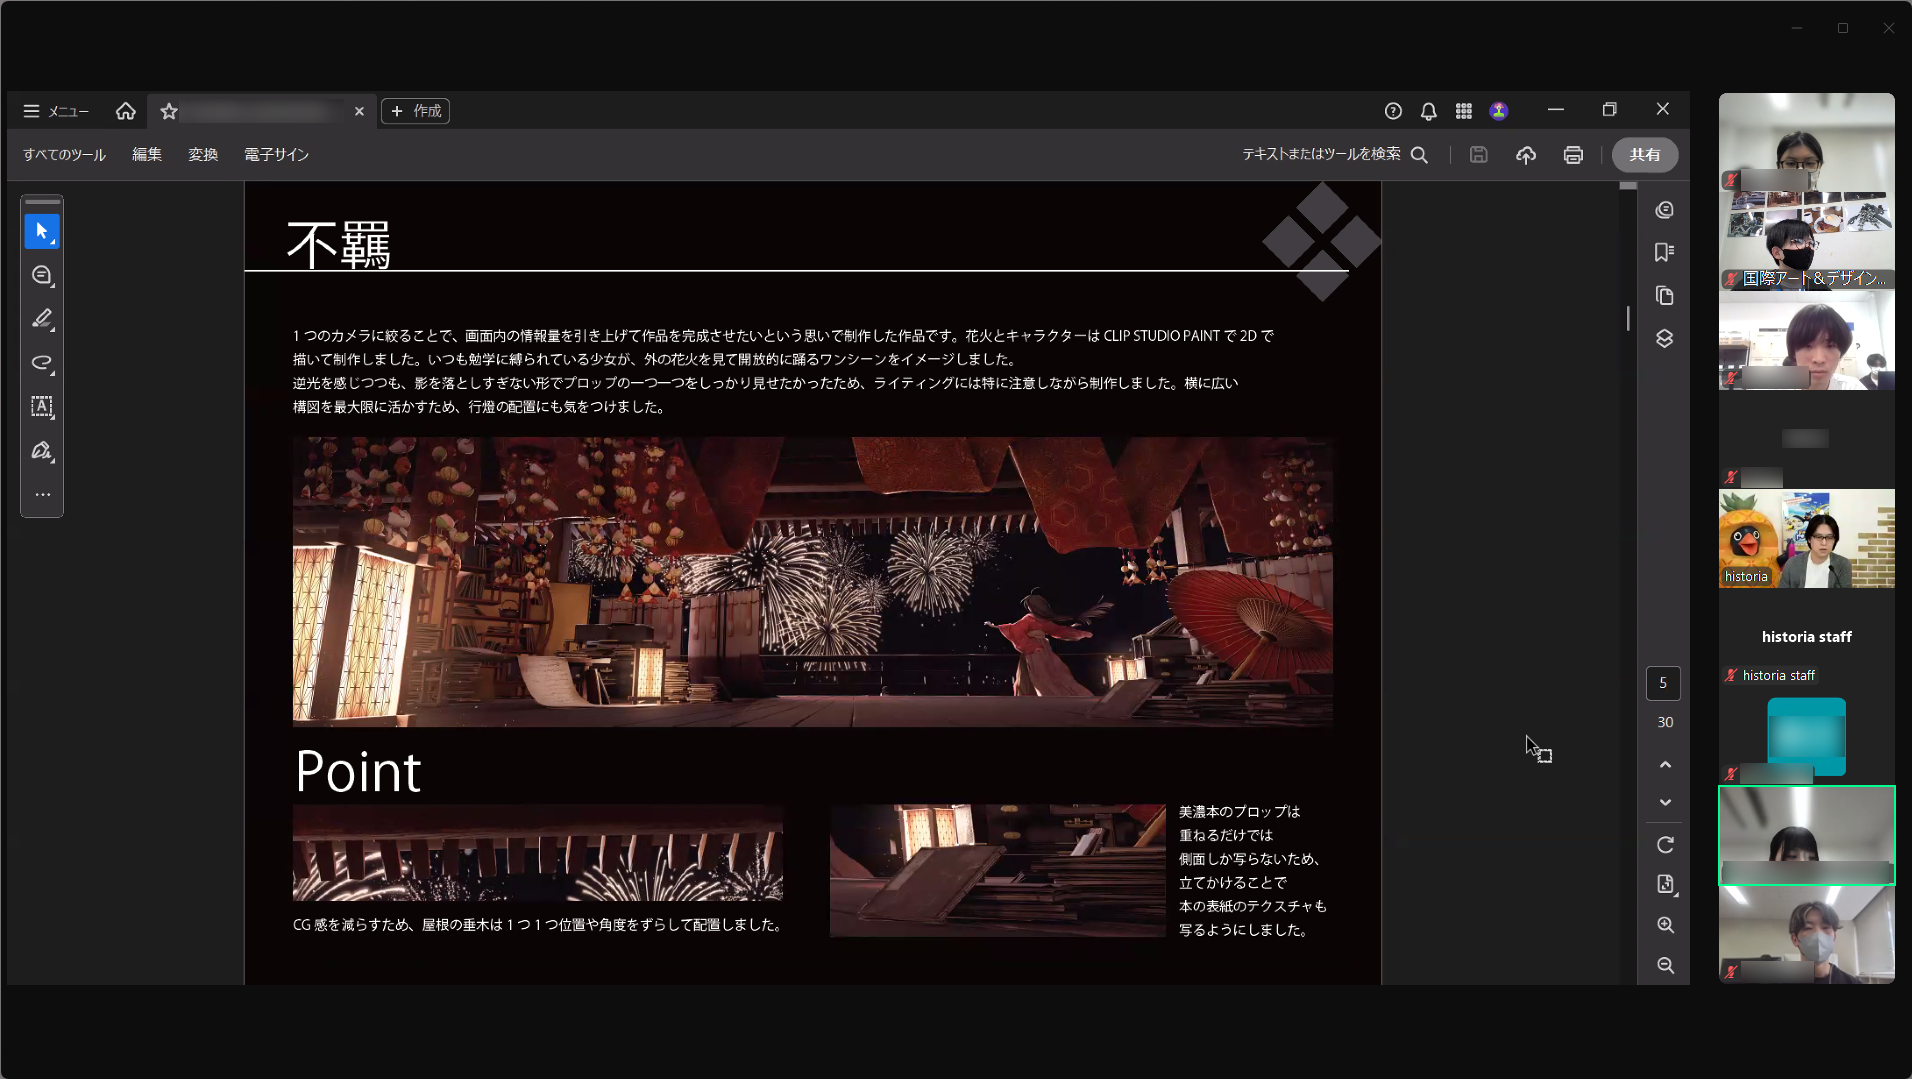The image size is (1912, 1079).
Task: Print the document with printer icon
Action: [x=1573, y=155]
